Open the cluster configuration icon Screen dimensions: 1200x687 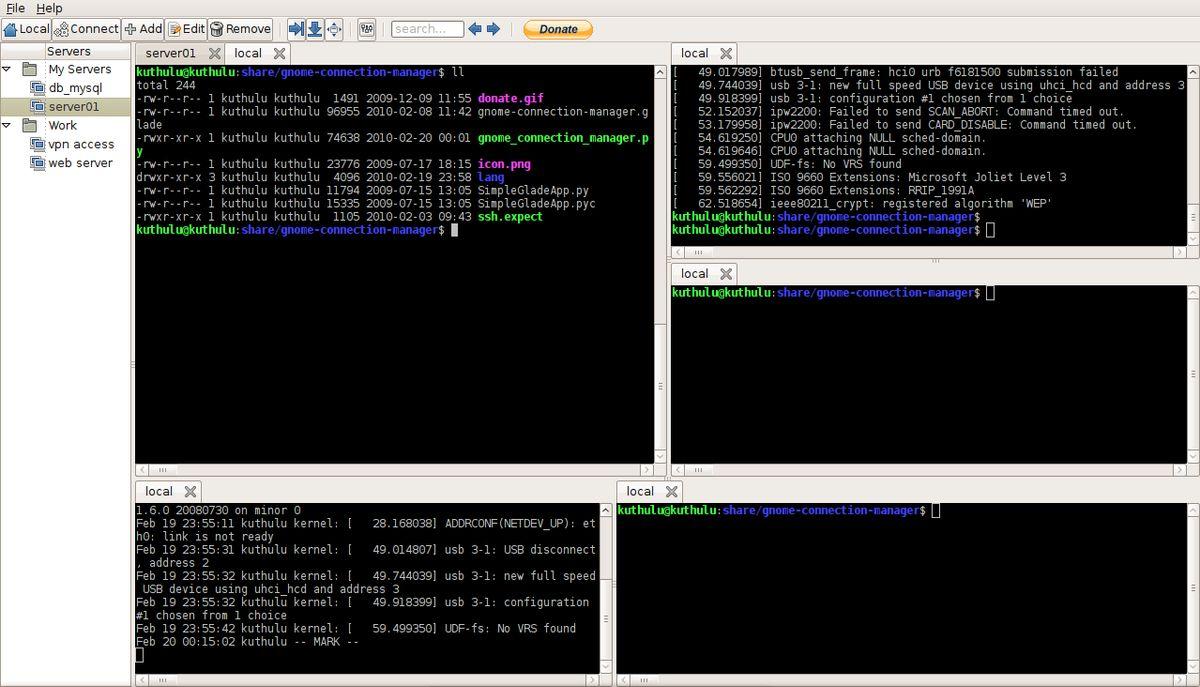(366, 29)
